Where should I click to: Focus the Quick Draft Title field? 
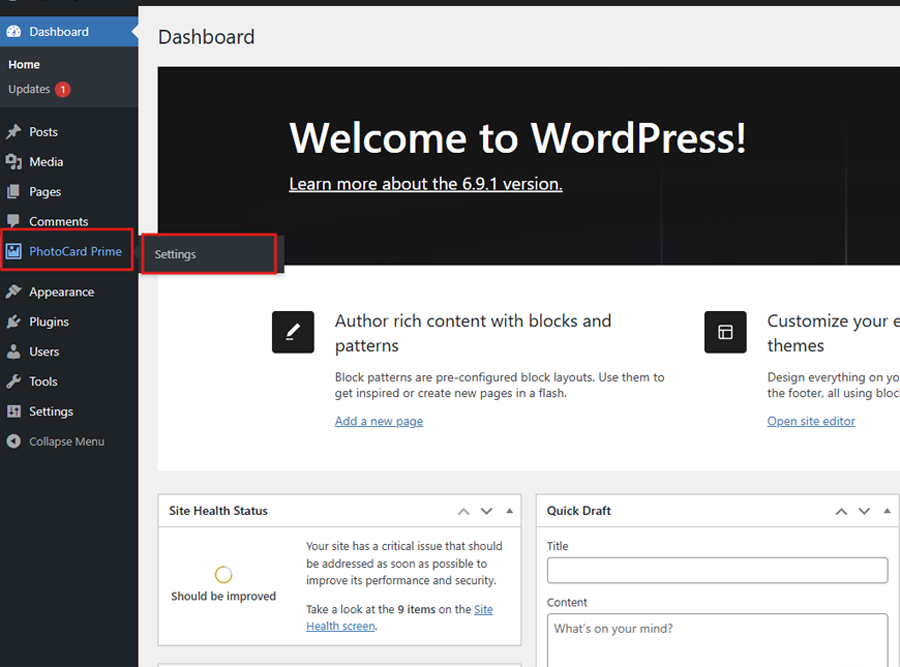click(717, 570)
